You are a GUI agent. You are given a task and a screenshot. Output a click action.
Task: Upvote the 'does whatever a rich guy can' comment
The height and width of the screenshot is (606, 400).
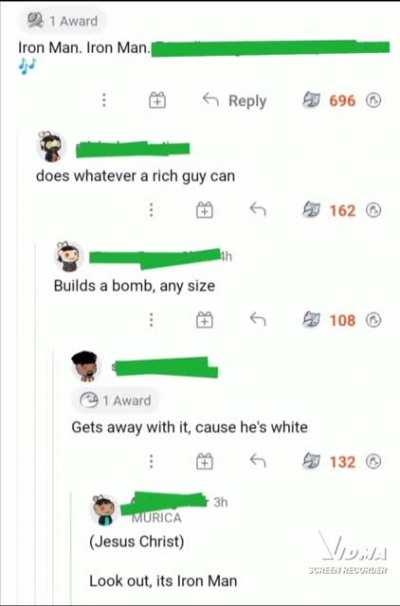point(311,210)
